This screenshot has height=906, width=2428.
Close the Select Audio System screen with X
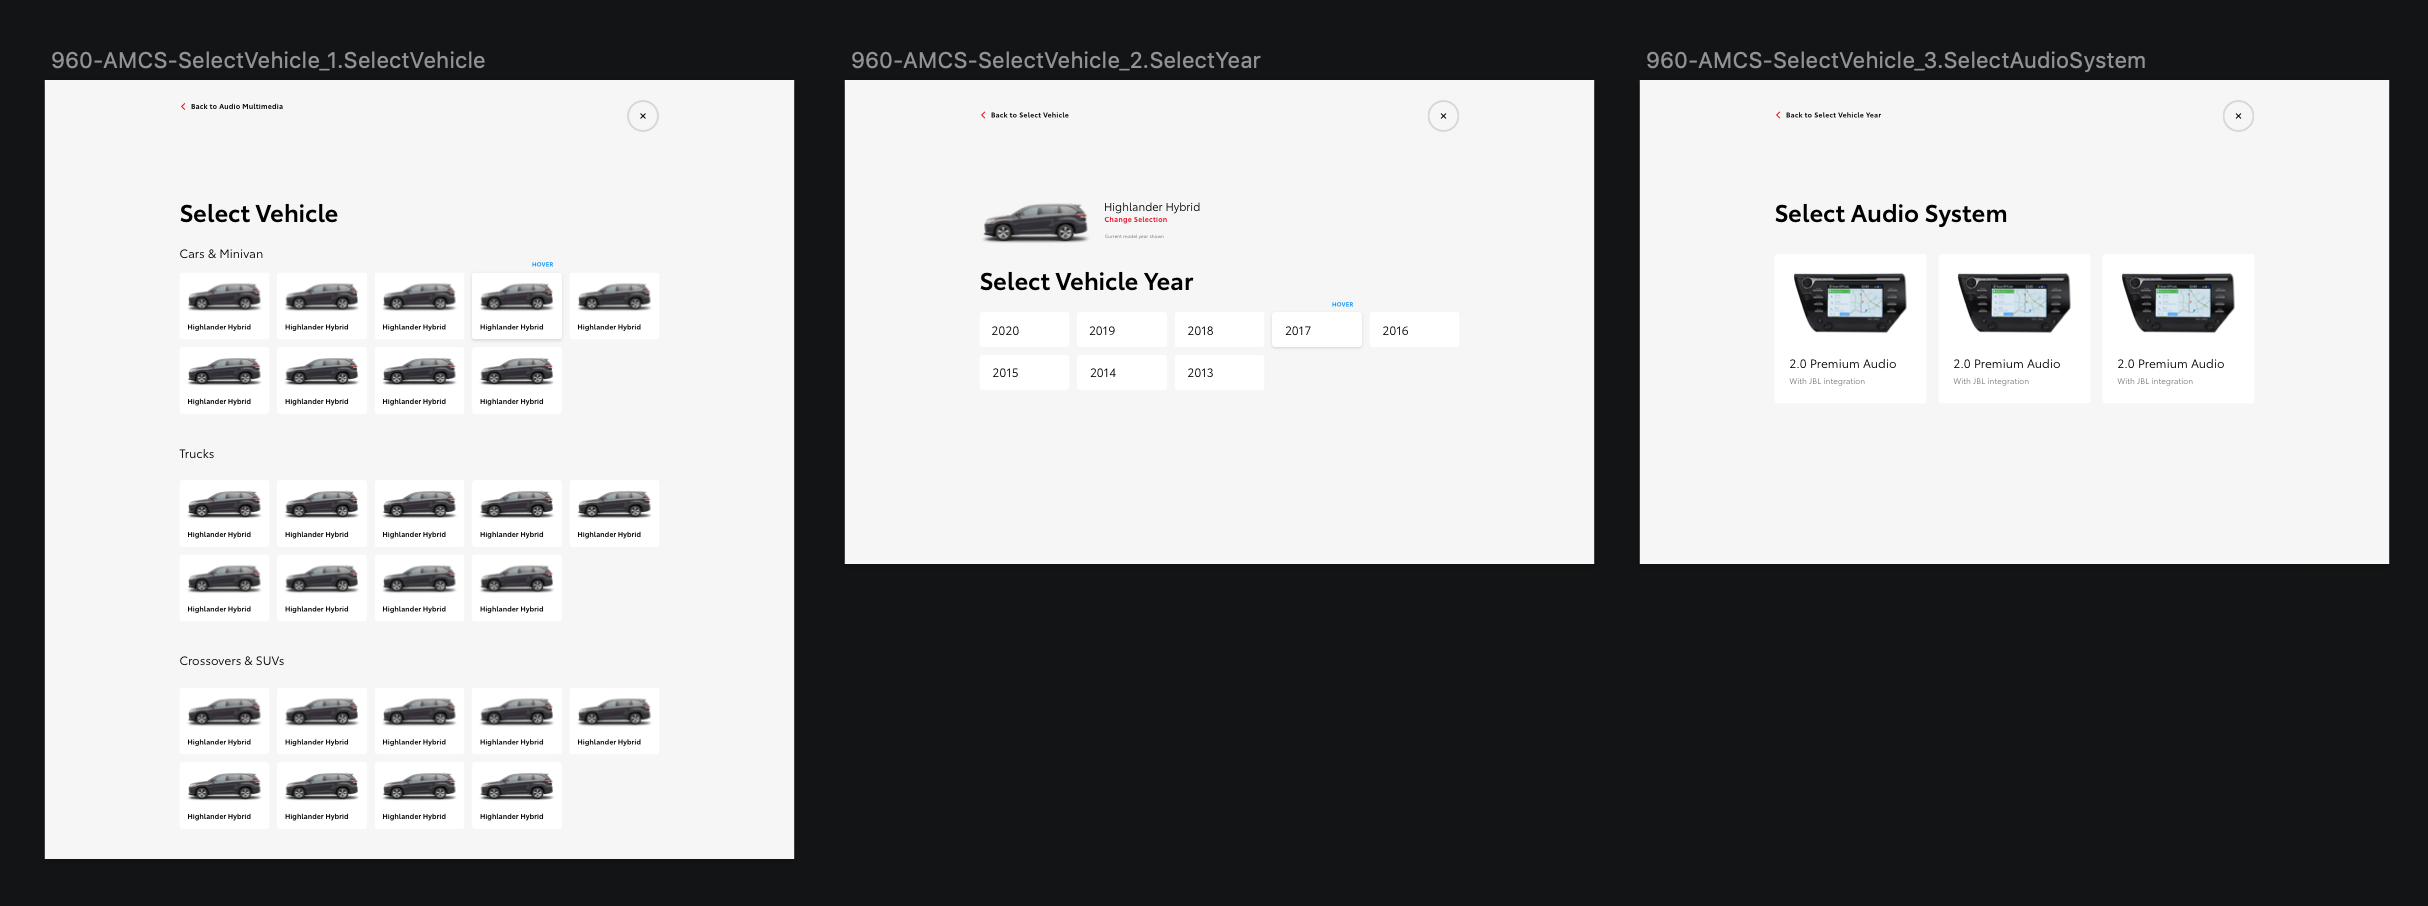point(2238,116)
